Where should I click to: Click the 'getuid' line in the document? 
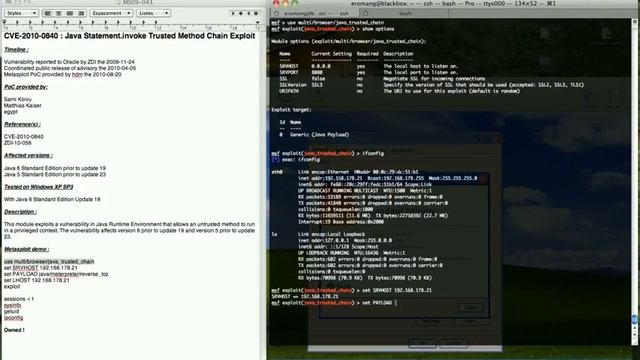pos(11,311)
